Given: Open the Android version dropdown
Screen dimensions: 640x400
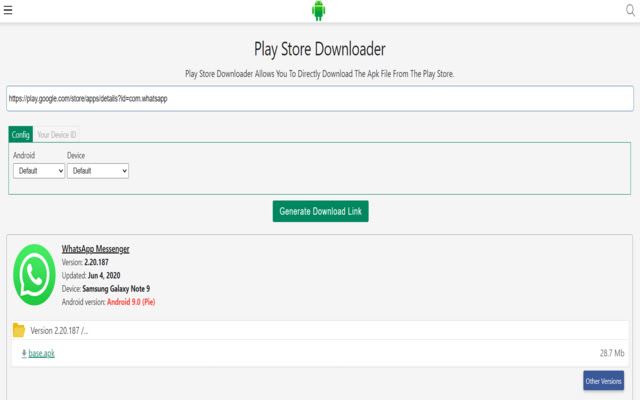Looking at the screenshot, I should (x=39, y=171).
